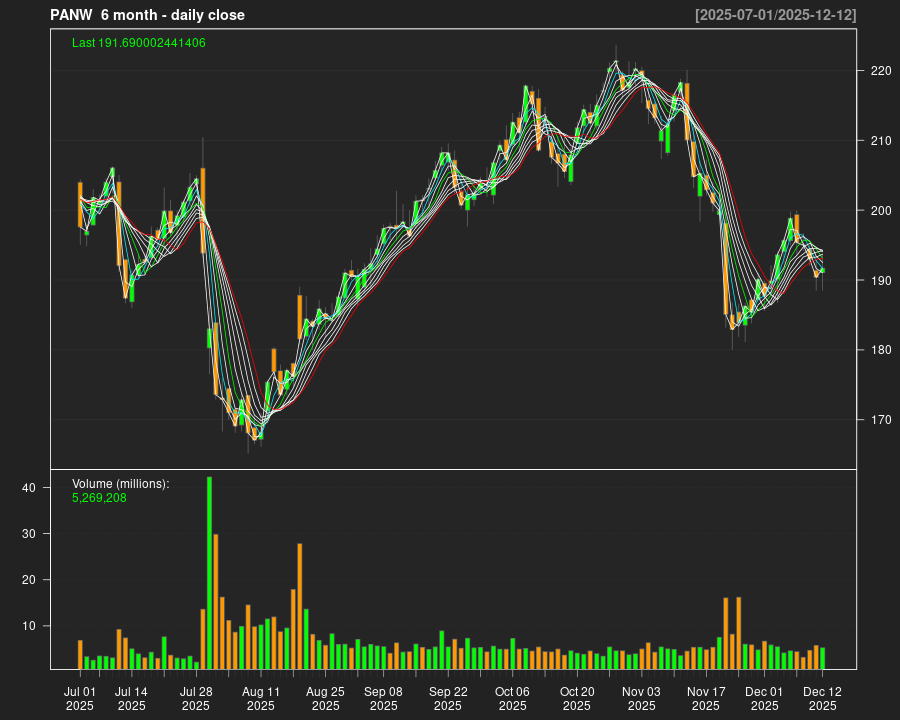Select the 10 volume axis label

click(x=29, y=626)
